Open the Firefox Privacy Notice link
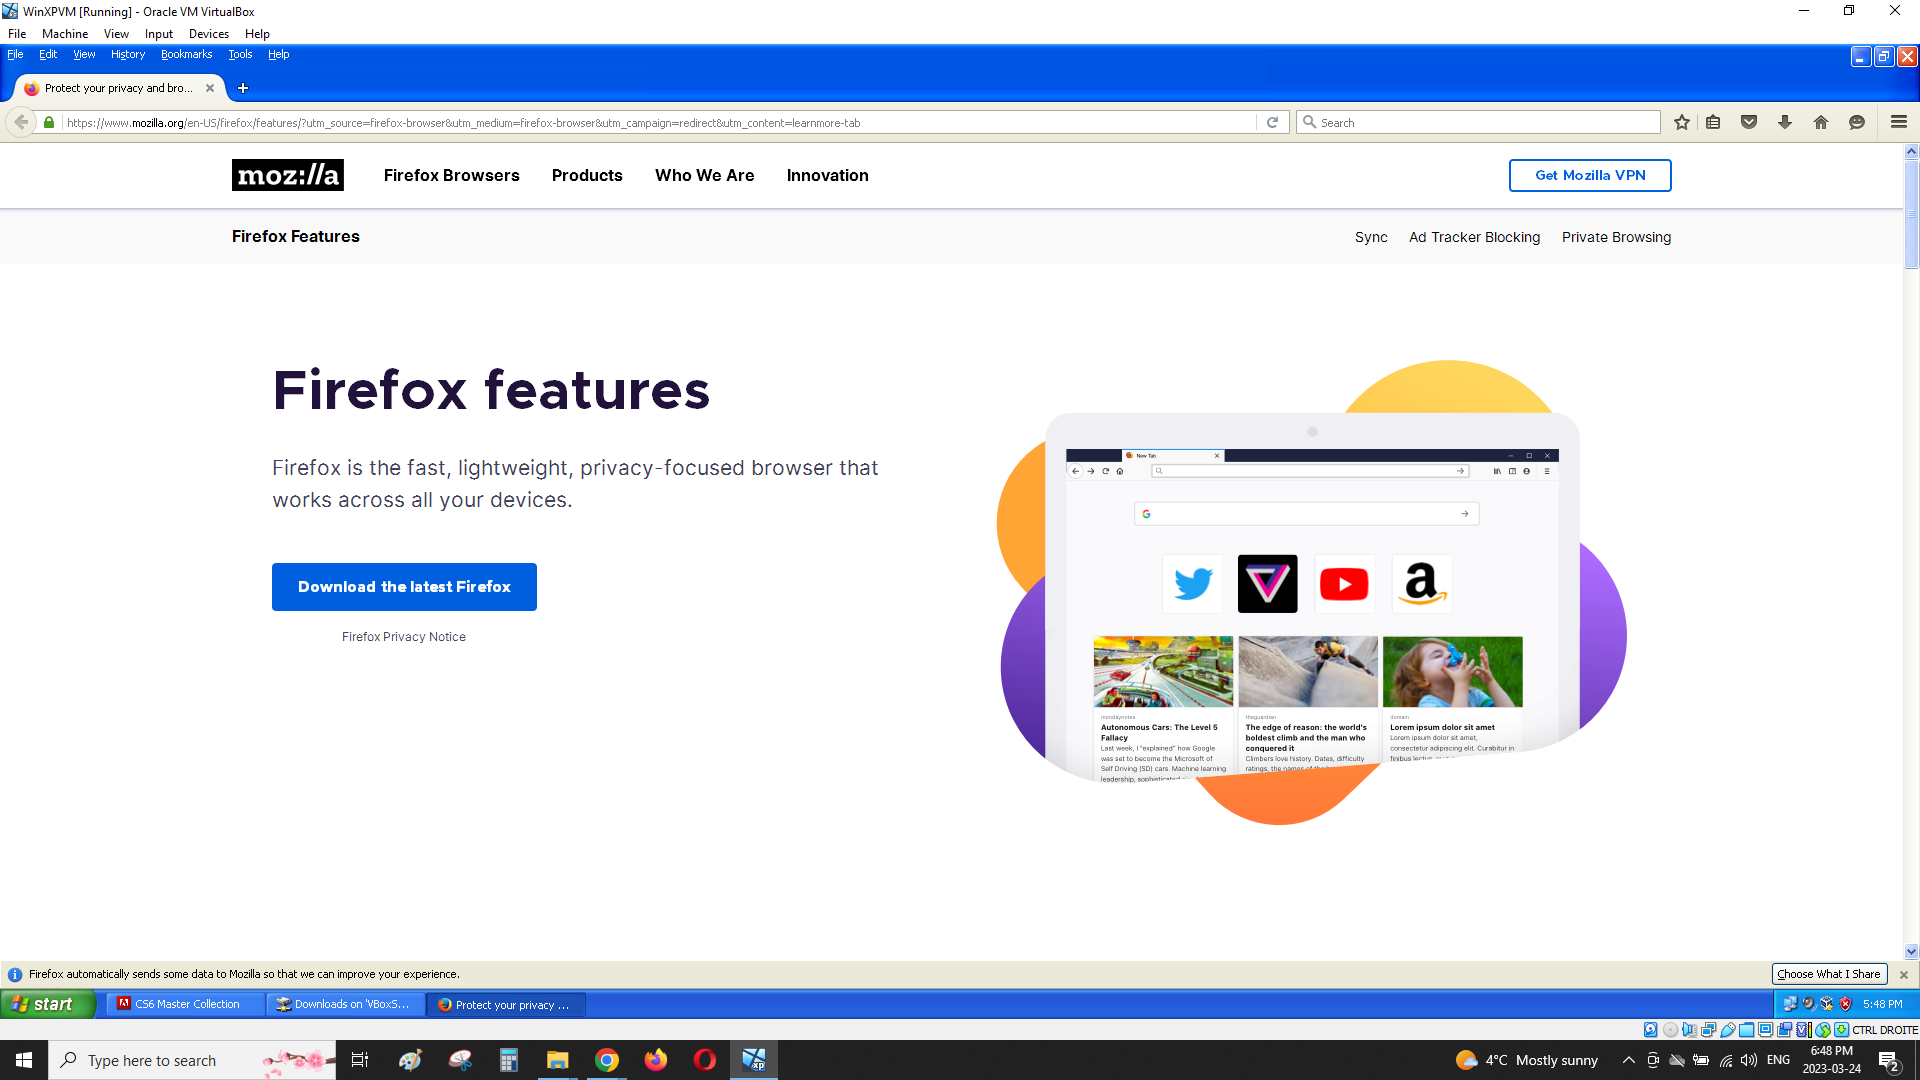This screenshot has width=1920, height=1080. coord(404,637)
